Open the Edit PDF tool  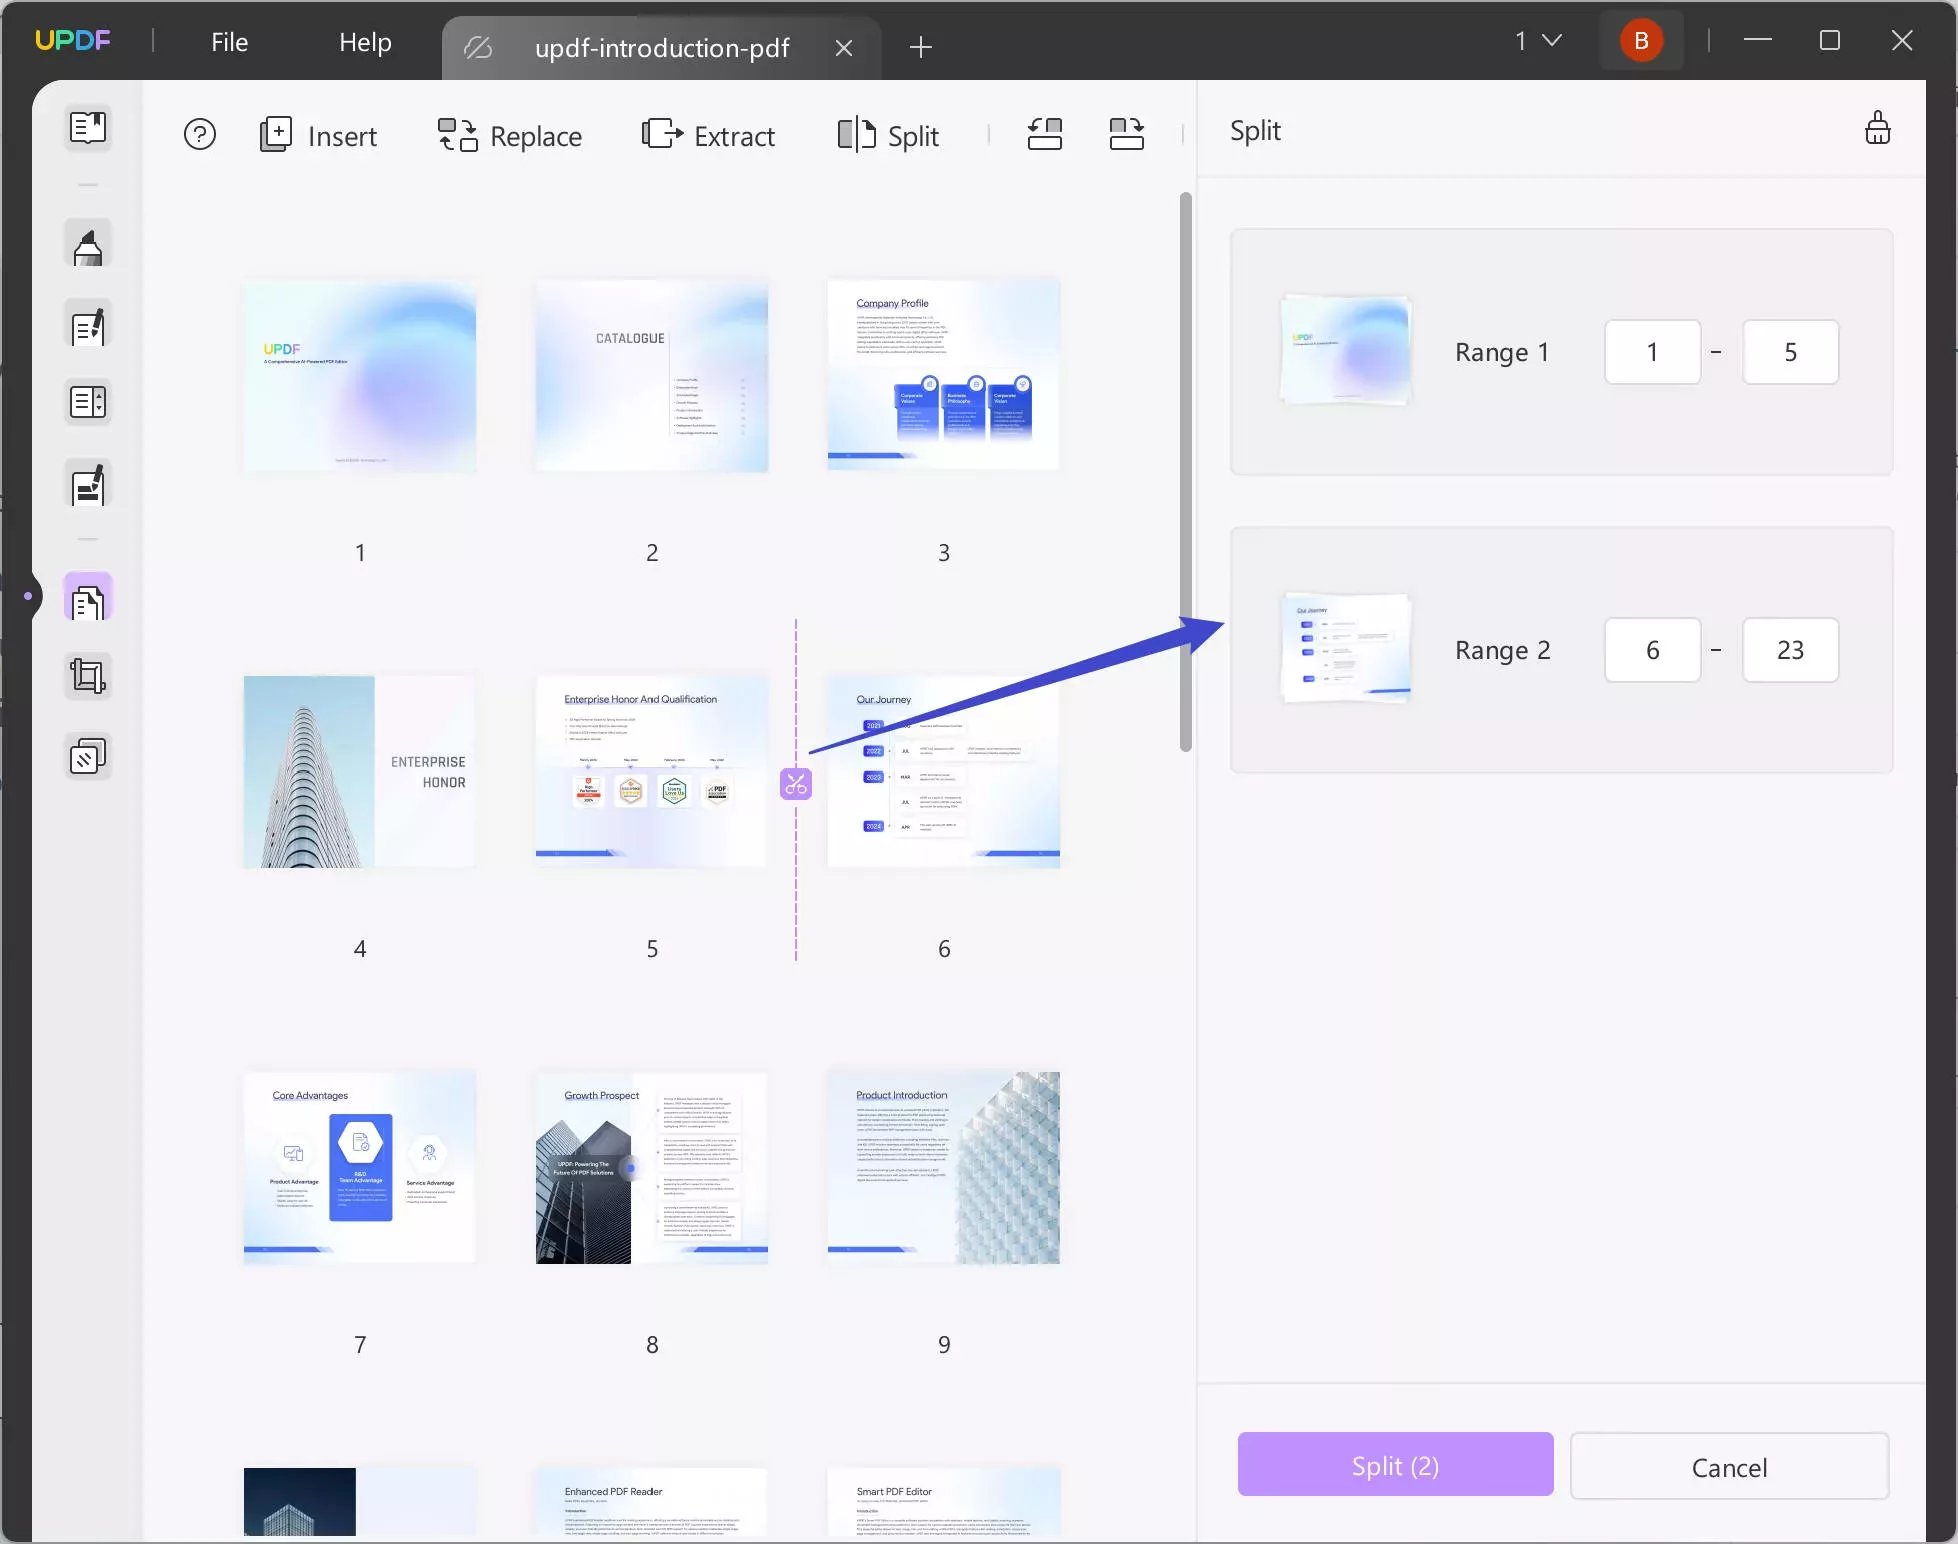pyautogui.click(x=88, y=325)
